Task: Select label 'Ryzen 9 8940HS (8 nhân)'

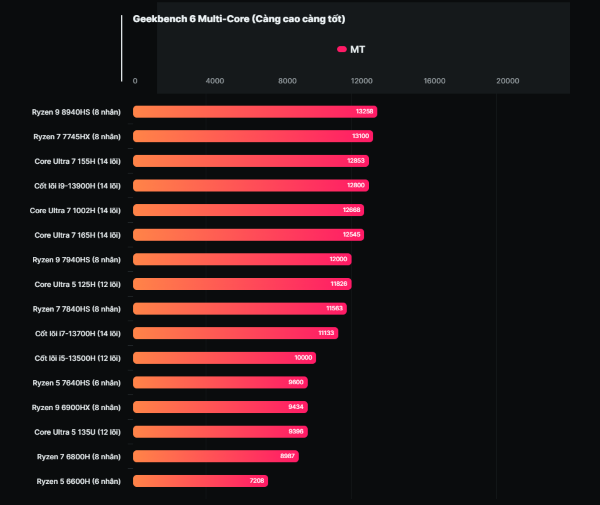Action: pos(76,112)
